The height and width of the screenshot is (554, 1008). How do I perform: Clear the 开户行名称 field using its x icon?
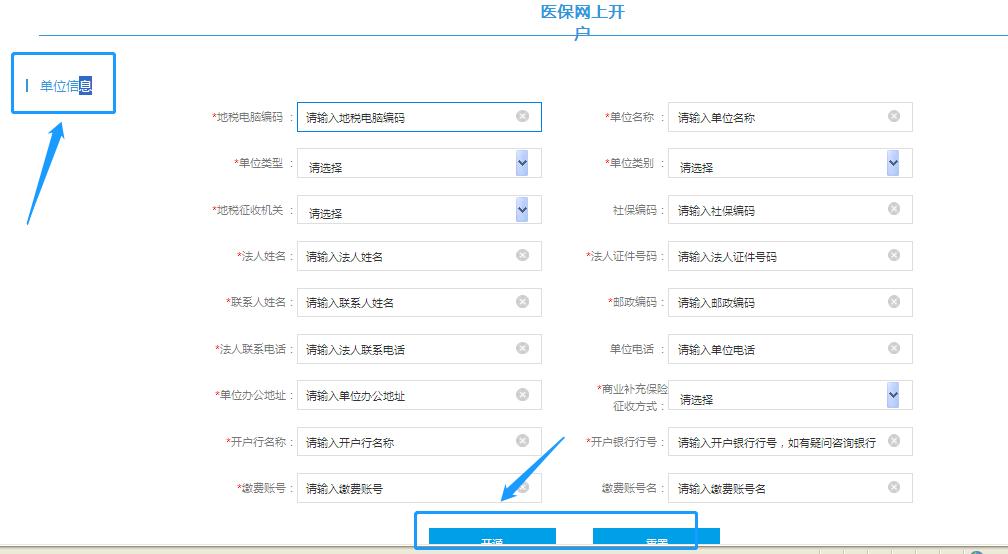523,440
